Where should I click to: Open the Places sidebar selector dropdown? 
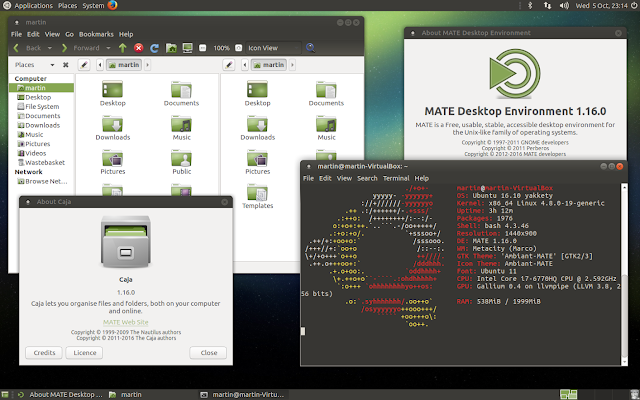(x=34, y=65)
